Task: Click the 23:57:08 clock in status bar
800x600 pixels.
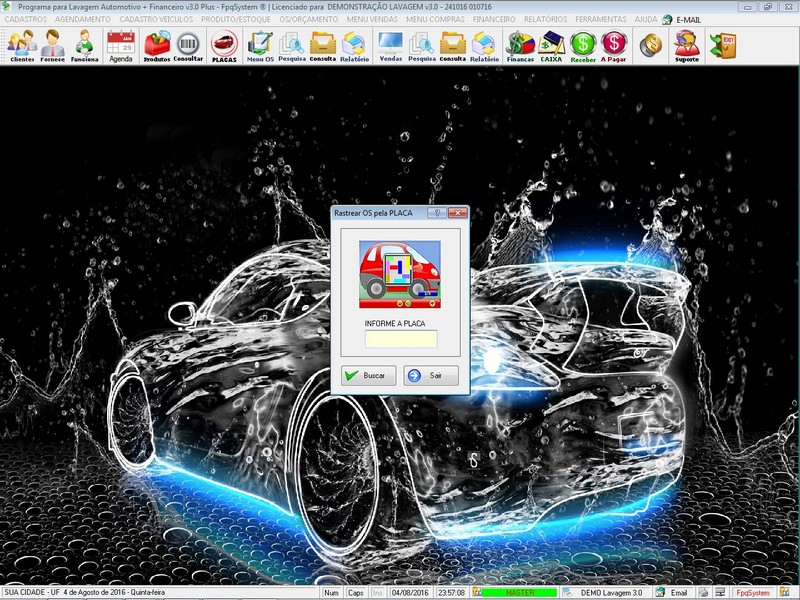Action: [452, 592]
